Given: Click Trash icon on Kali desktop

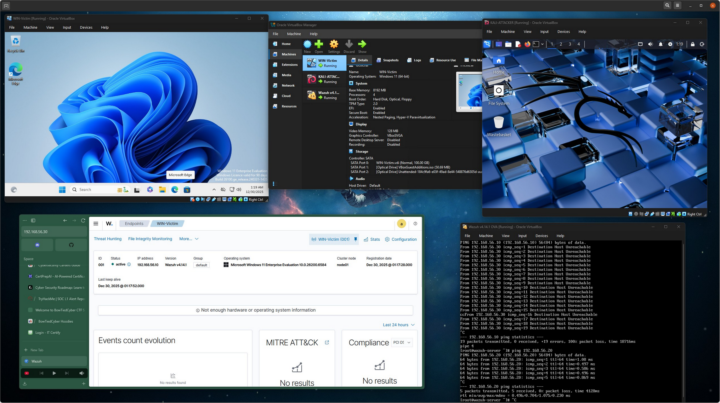Looking at the screenshot, I should [499, 122].
